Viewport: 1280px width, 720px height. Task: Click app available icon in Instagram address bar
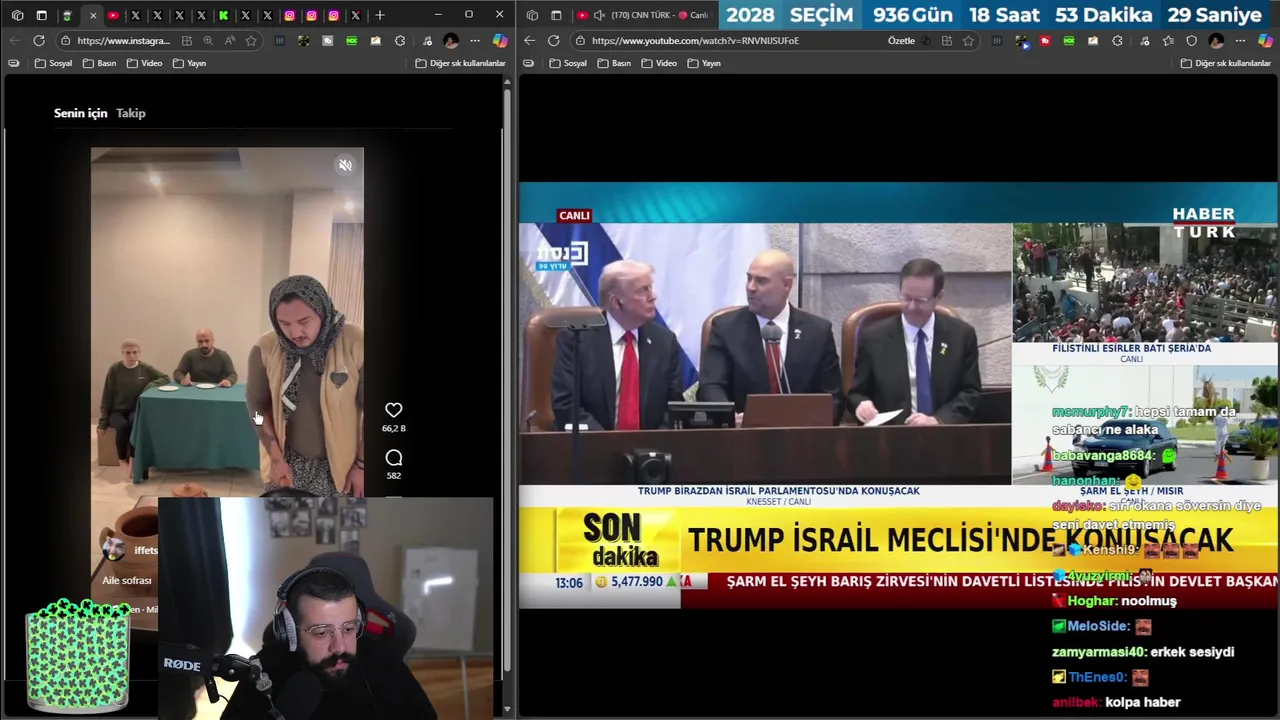click(186, 41)
